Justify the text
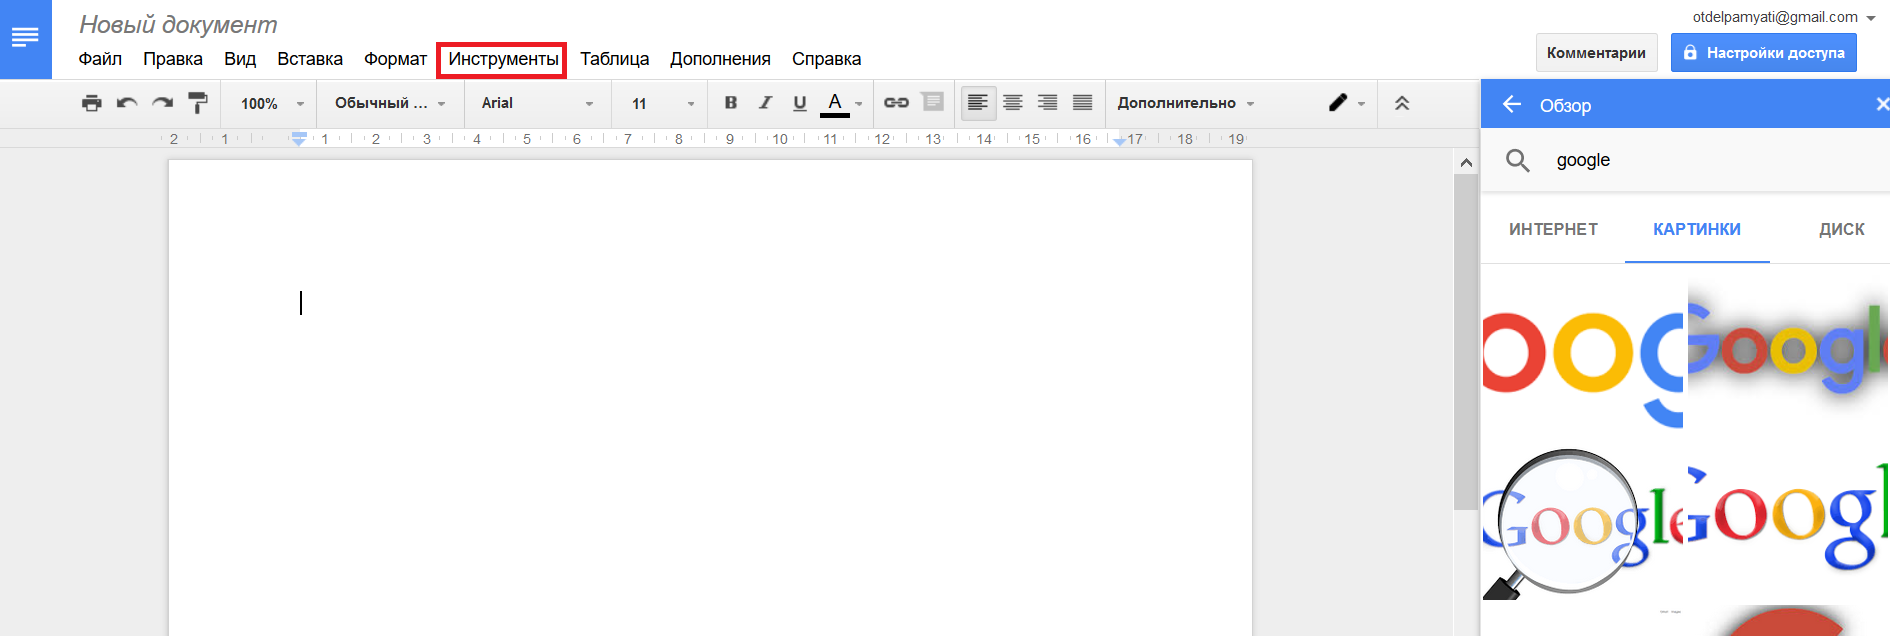The height and width of the screenshot is (636, 1890). 1083,103
